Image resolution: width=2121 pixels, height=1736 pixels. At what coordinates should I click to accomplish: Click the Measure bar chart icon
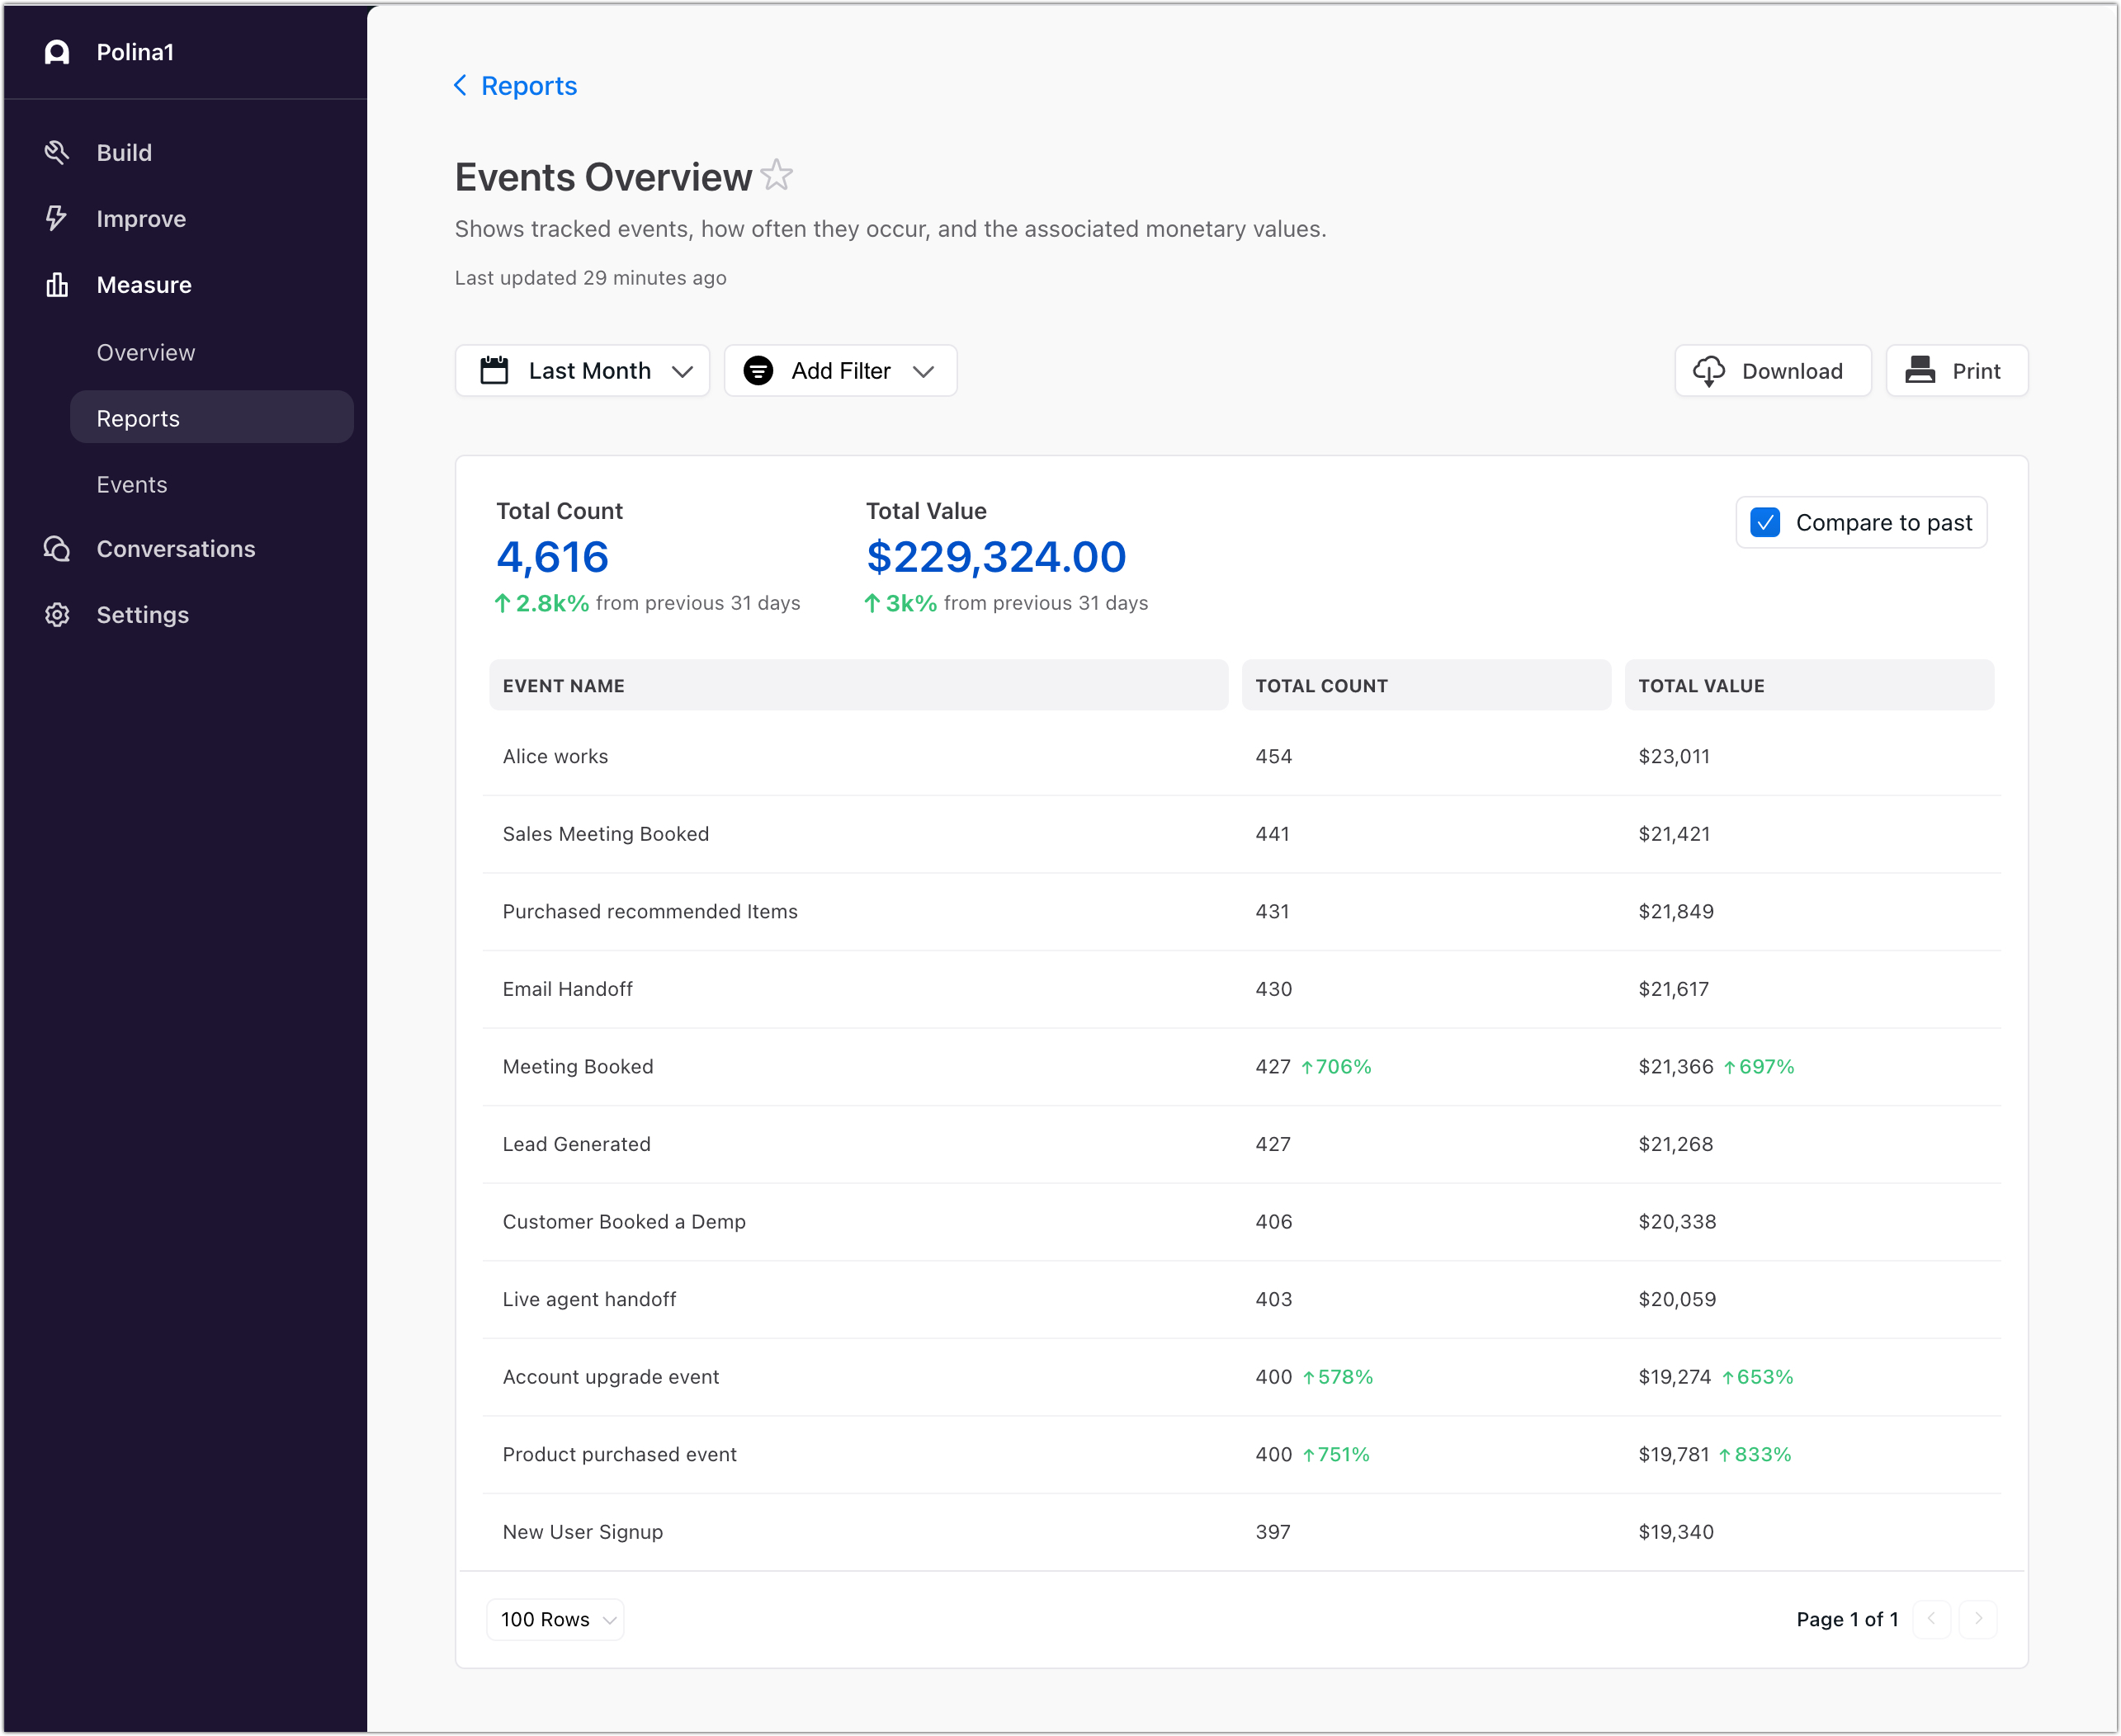[x=57, y=285]
